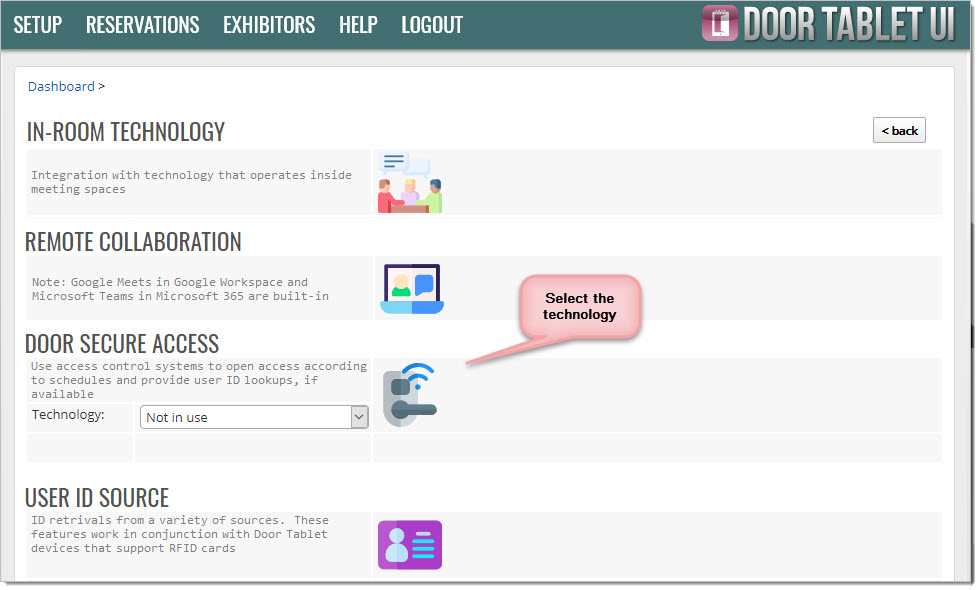Click the Google Meets note text
The height and width of the screenshot is (590, 979).
pos(180,289)
